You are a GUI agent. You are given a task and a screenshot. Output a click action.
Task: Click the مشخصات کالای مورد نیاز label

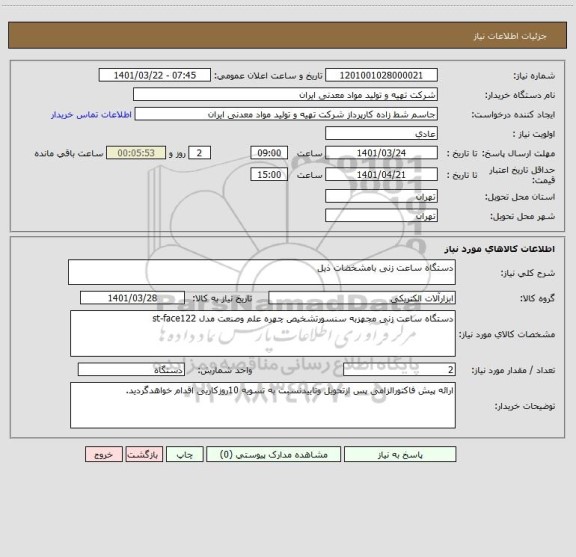[507, 334]
